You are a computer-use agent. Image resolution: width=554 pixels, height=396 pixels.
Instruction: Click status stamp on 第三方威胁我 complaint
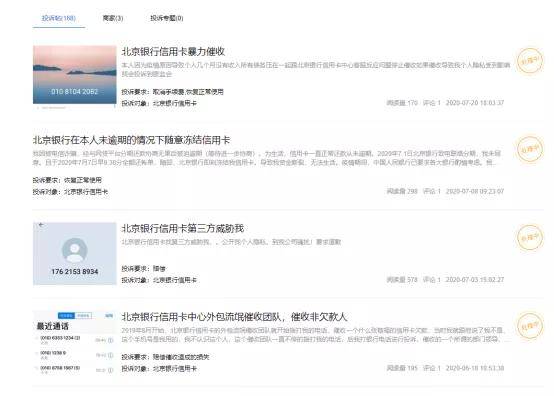pyautogui.click(x=530, y=237)
